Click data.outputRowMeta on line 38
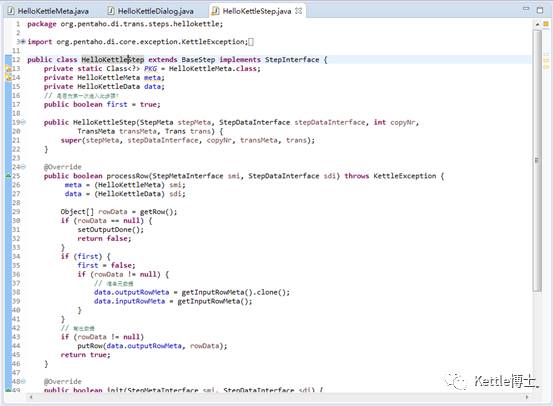This screenshot has height=406, width=553. tap(132, 292)
